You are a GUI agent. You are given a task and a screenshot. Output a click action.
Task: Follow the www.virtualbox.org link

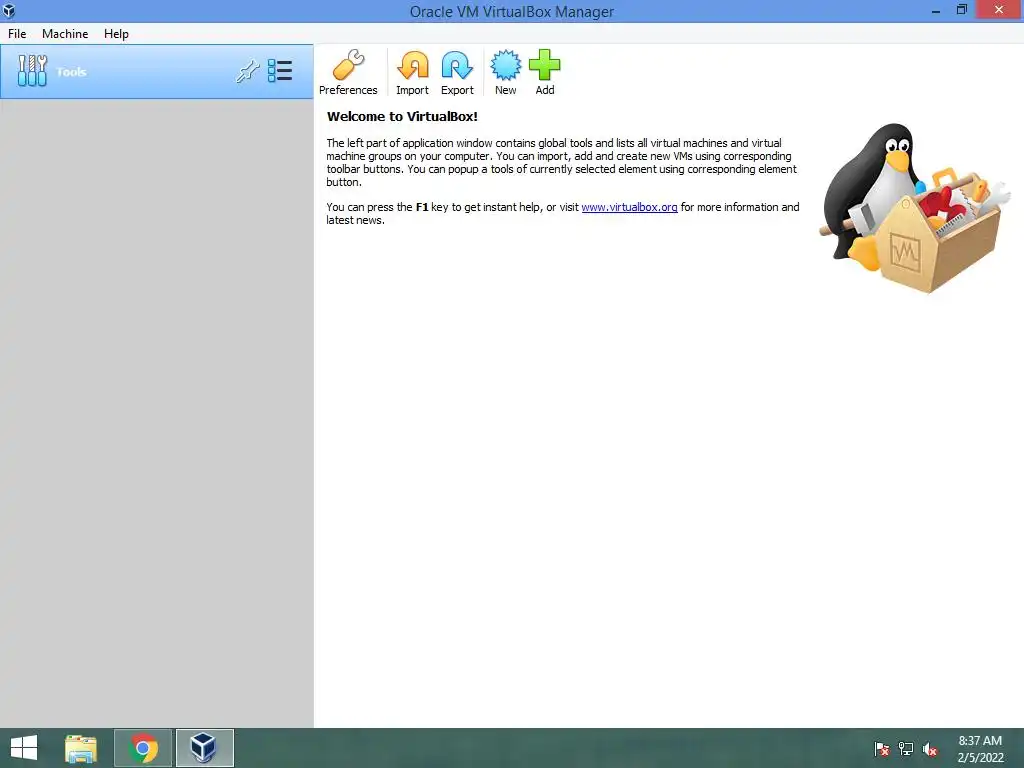pos(629,207)
